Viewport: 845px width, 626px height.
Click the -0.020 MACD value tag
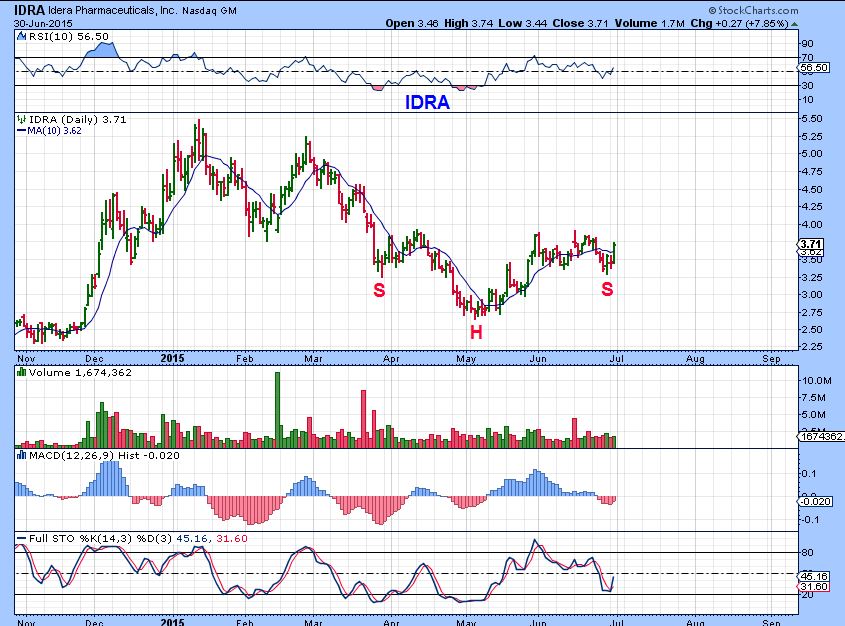point(815,502)
